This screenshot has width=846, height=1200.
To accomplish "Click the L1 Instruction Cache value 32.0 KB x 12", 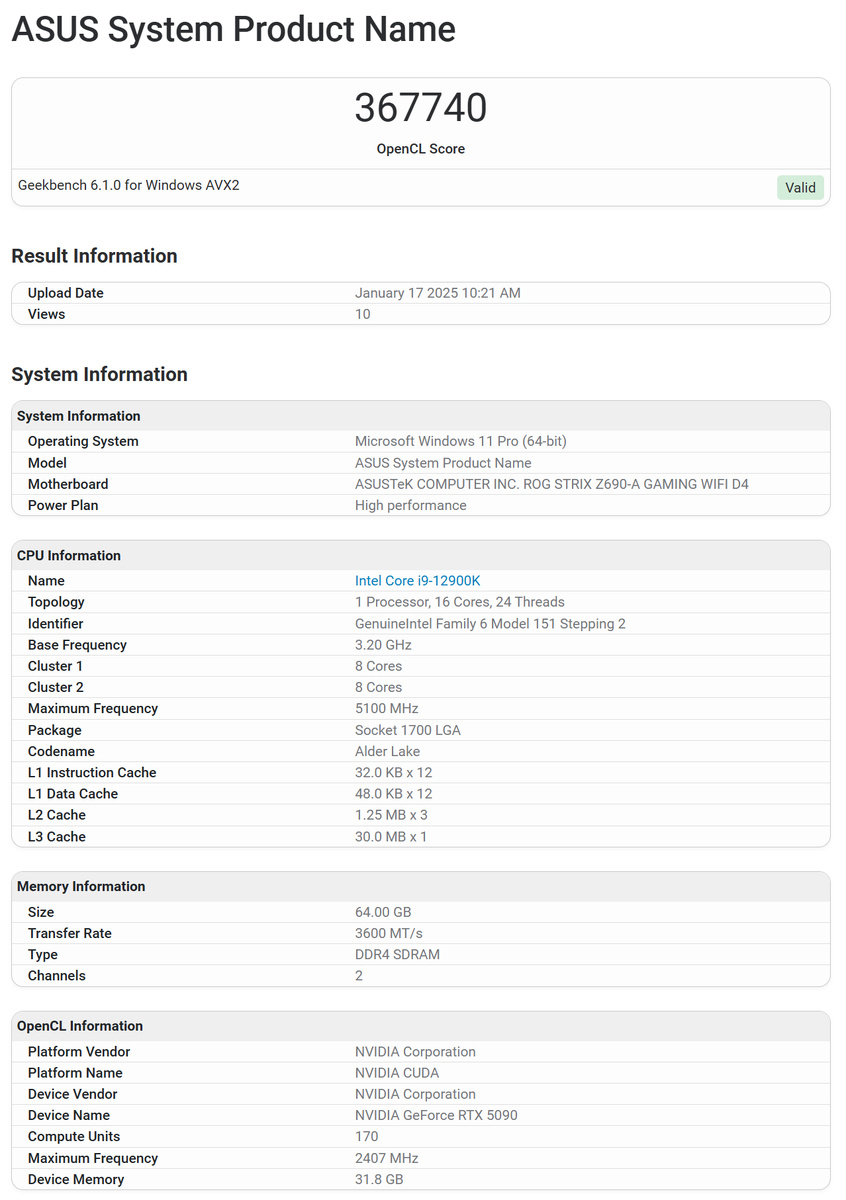I will point(394,772).
